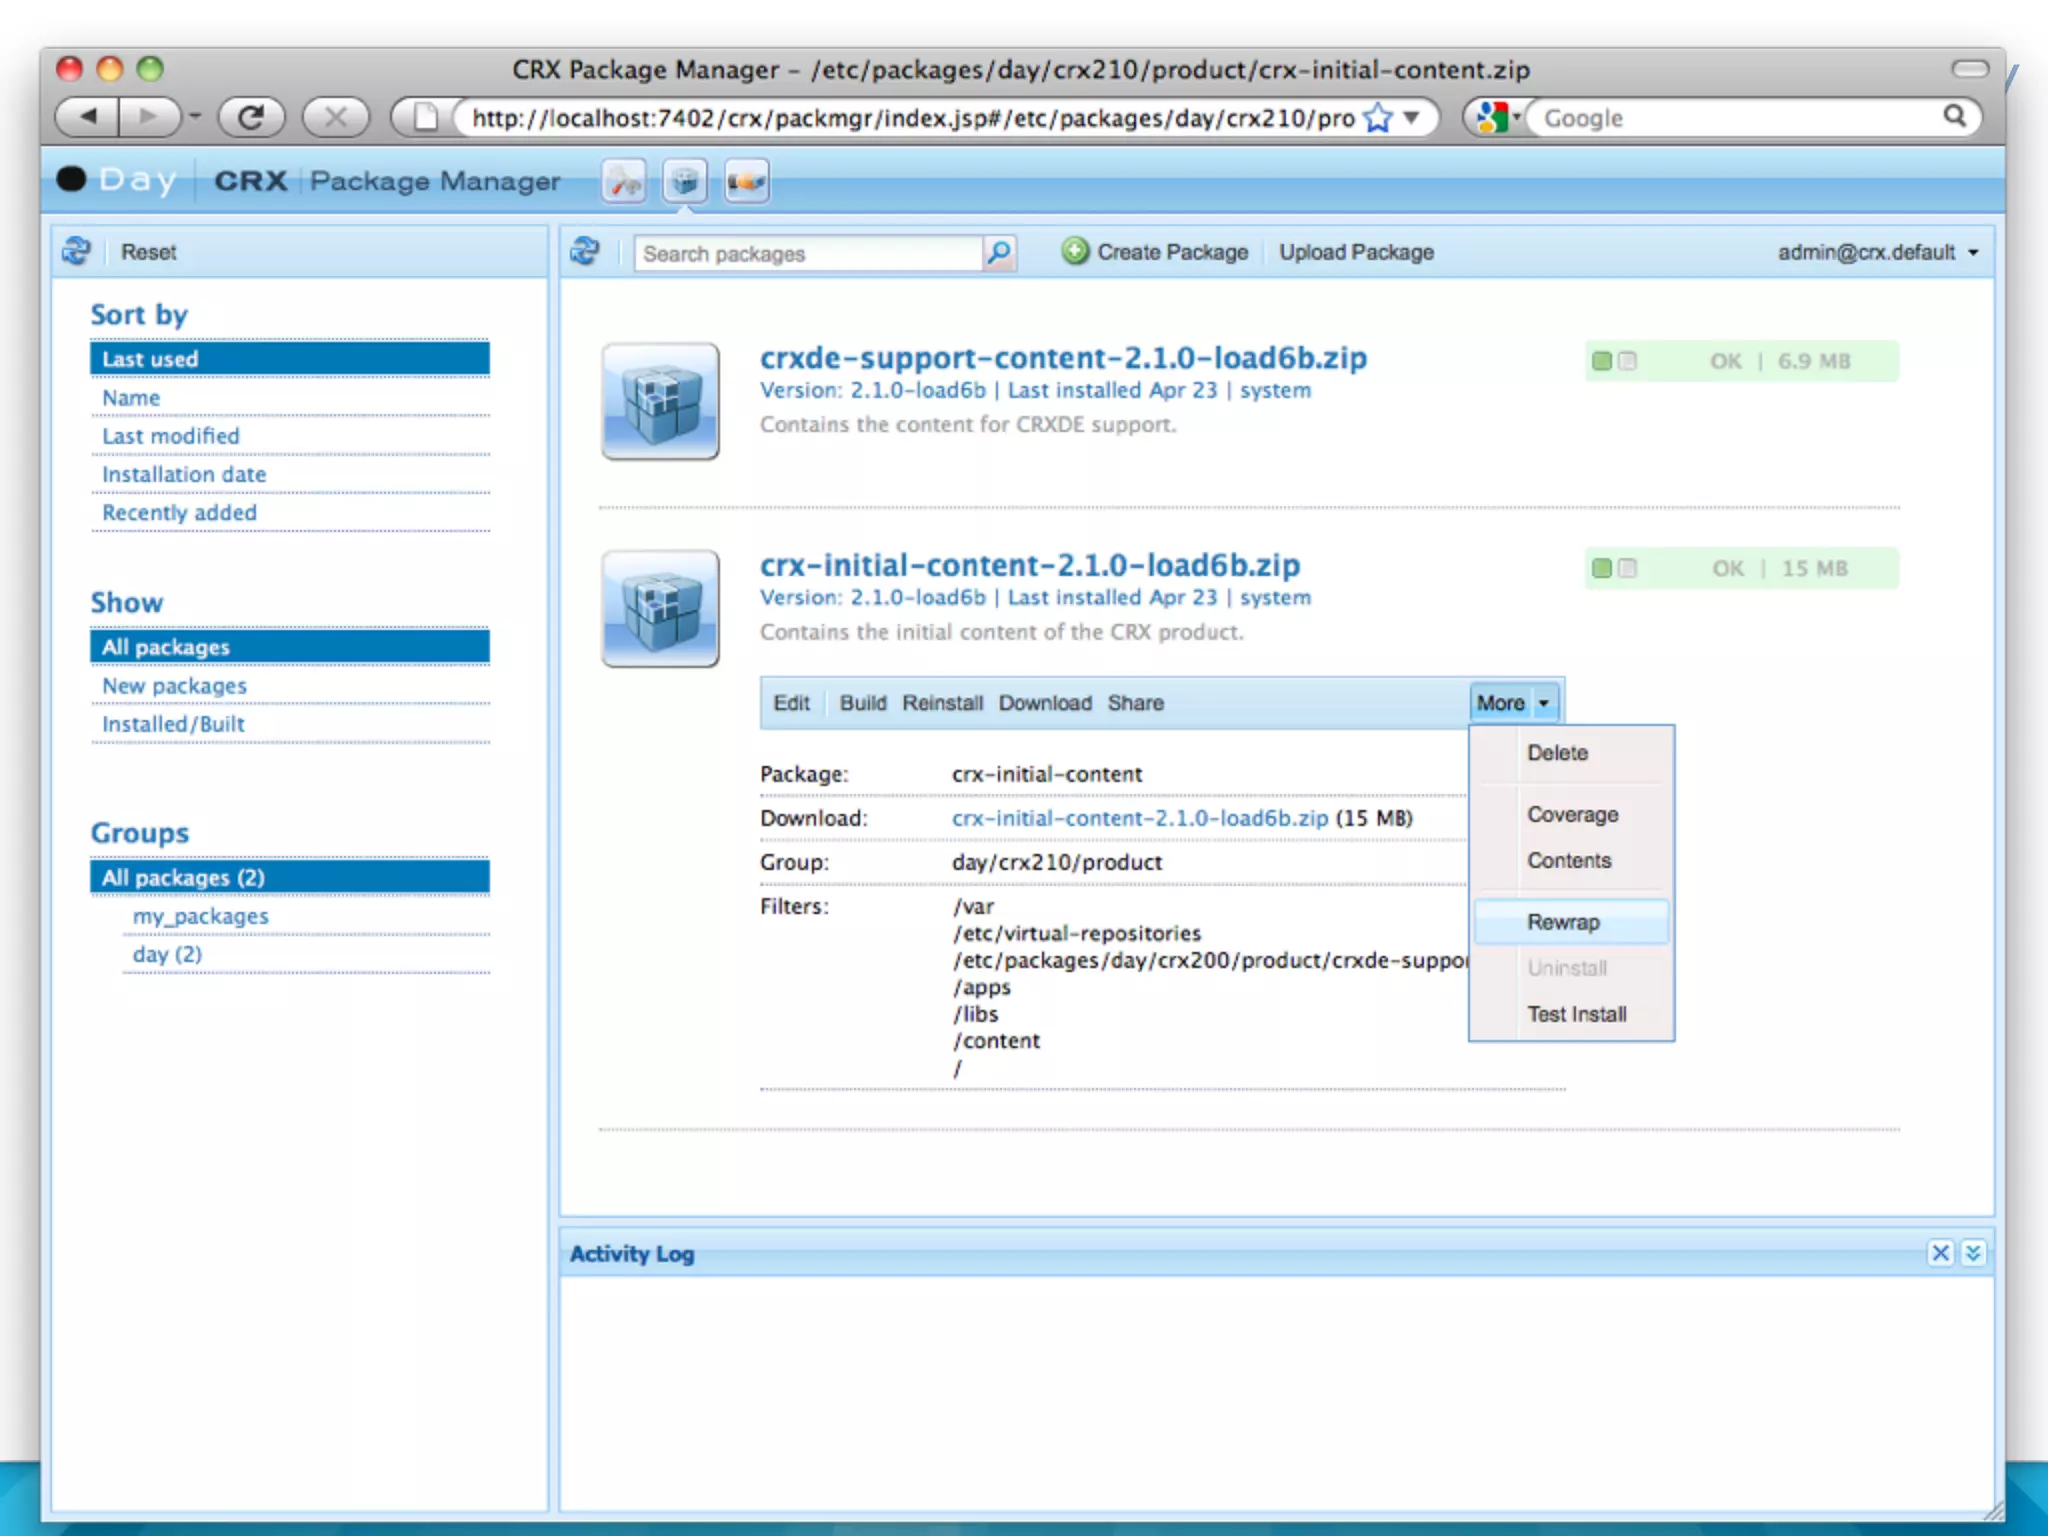The height and width of the screenshot is (1536, 2048).
Task: Click the magnifier search packages icon
Action: click(x=999, y=253)
